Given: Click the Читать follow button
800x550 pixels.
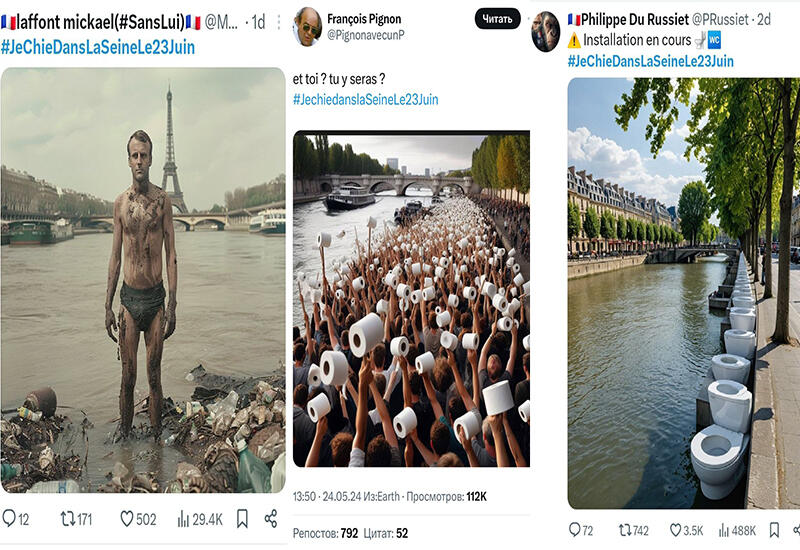Looking at the screenshot, I should [x=497, y=19].
